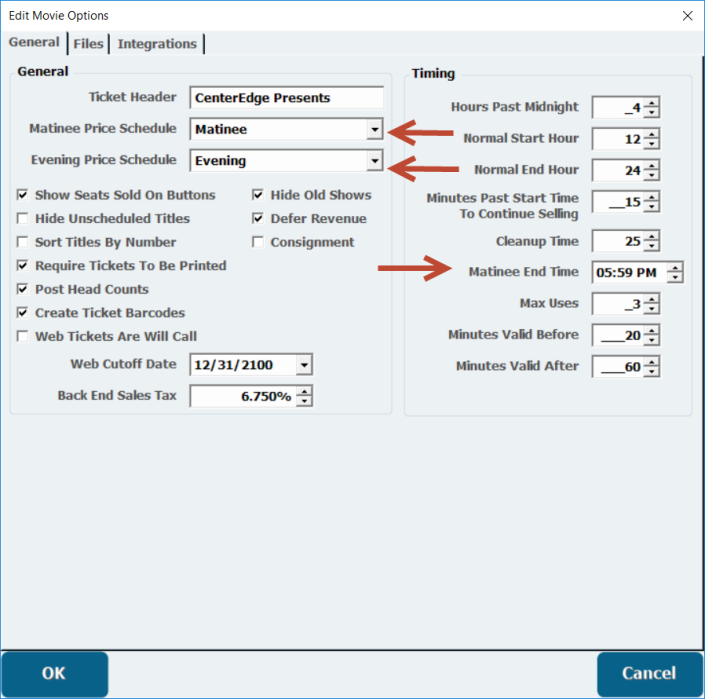The width and height of the screenshot is (705, 699).
Task: Switch to the Files tab
Action: click(88, 44)
